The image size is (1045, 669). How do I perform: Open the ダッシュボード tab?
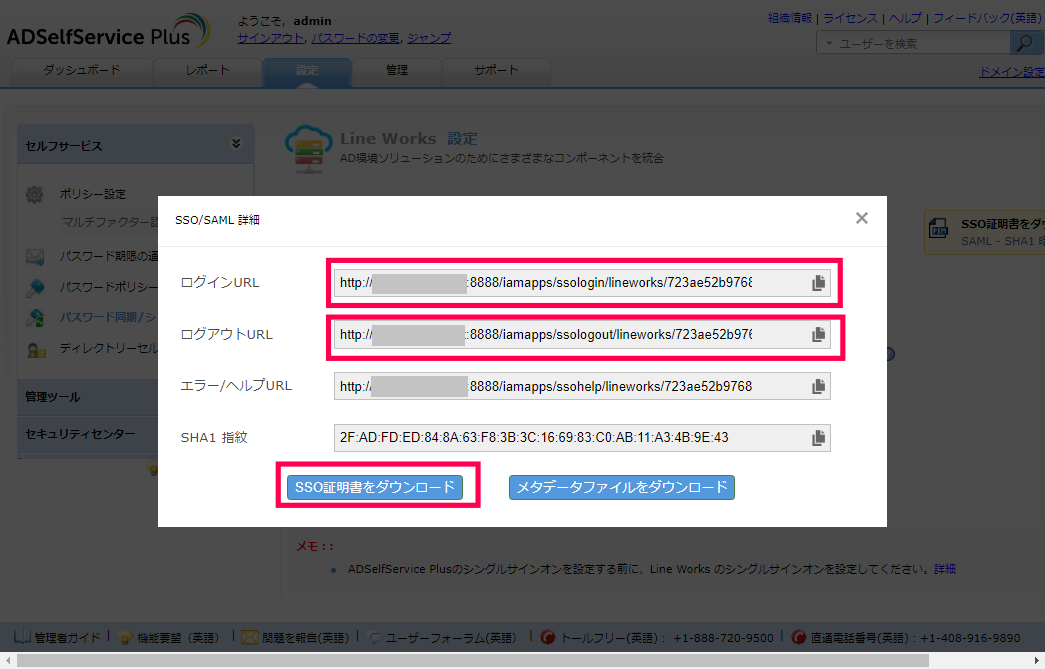tap(82, 71)
